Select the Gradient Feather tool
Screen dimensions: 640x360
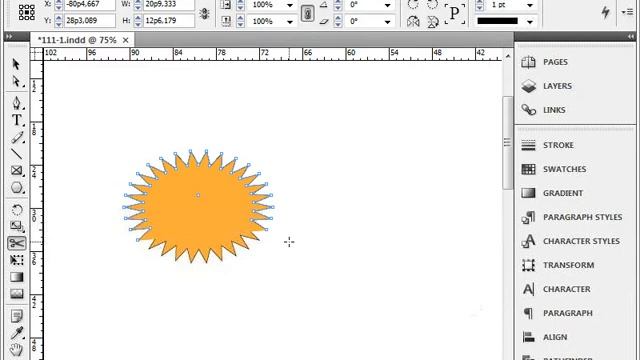pyautogui.click(x=16, y=294)
